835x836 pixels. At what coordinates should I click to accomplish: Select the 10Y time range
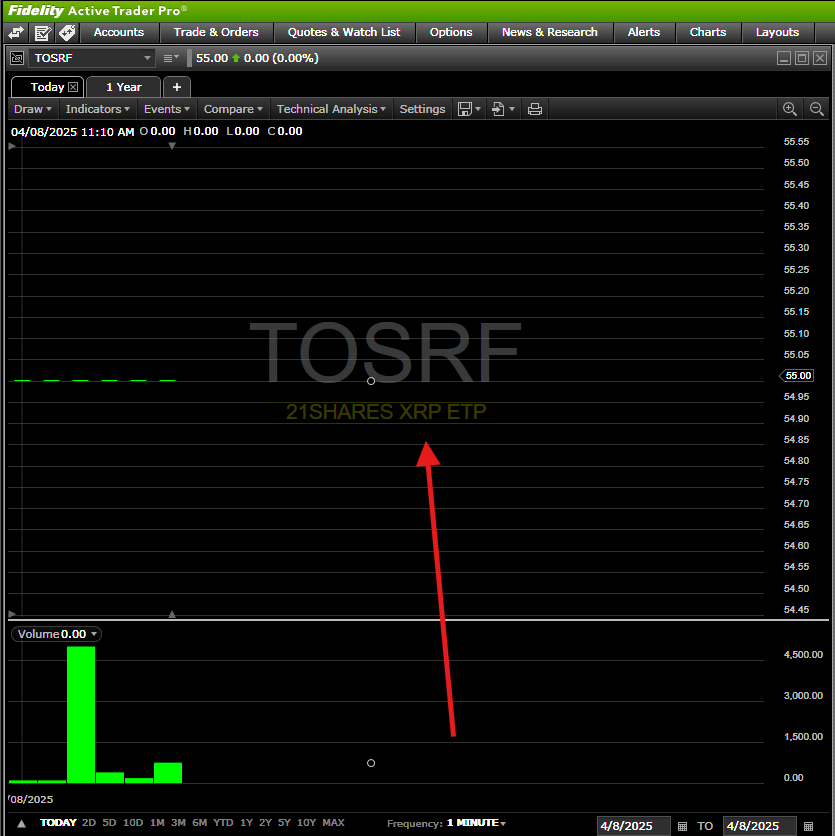pyautogui.click(x=307, y=823)
